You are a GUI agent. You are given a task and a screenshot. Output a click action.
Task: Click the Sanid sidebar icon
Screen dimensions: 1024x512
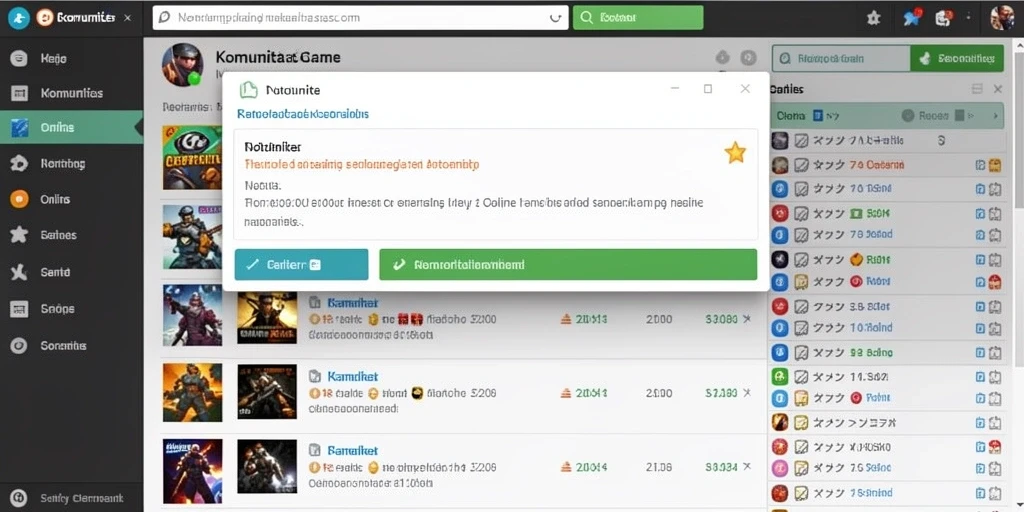pos(19,272)
